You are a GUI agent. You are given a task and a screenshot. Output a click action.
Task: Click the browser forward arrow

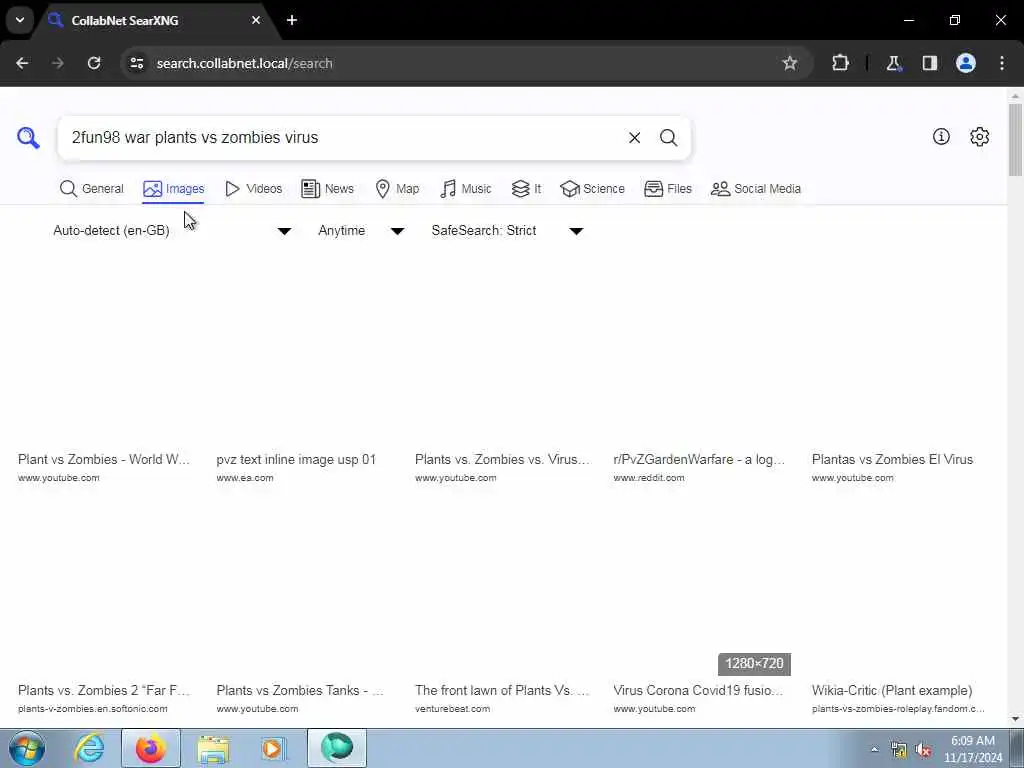coord(58,63)
